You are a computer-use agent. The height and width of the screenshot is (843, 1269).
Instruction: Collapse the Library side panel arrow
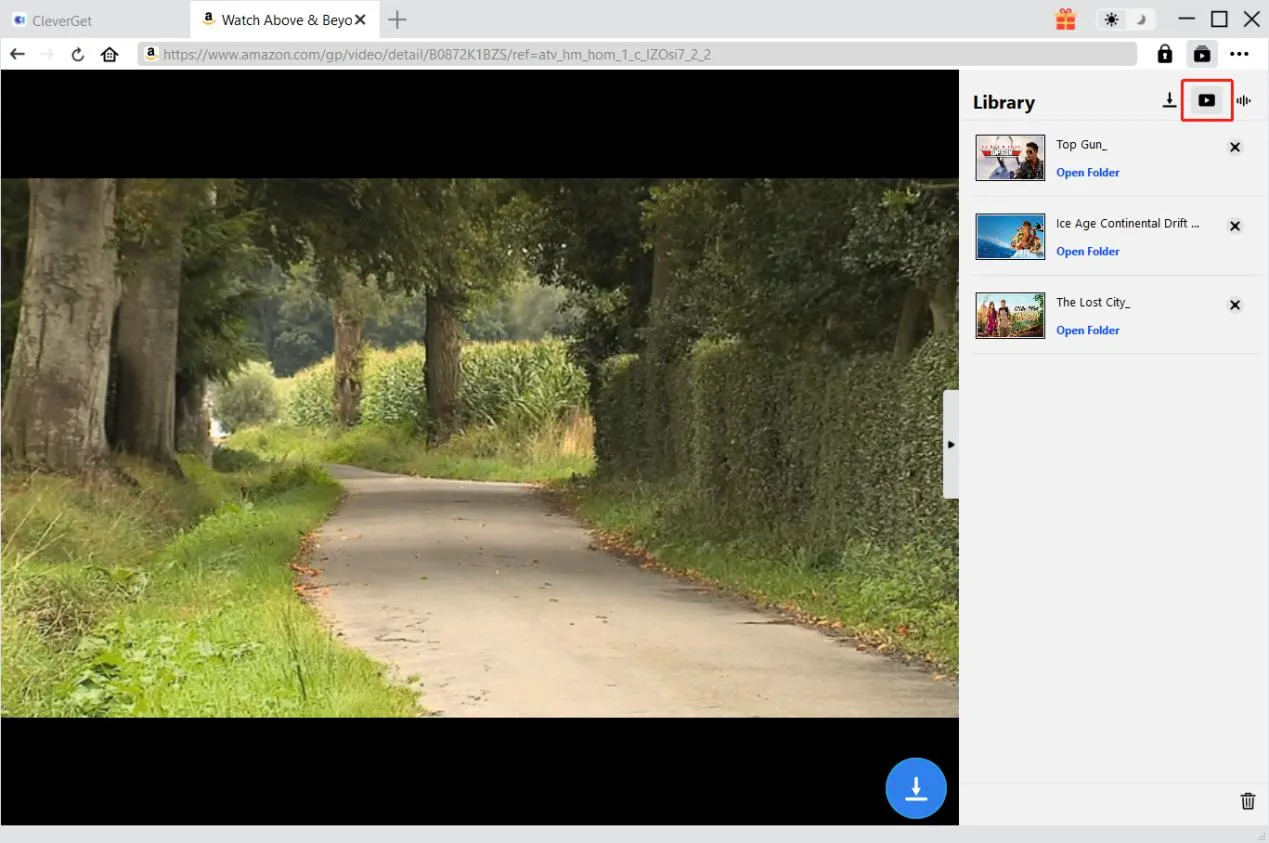point(951,444)
